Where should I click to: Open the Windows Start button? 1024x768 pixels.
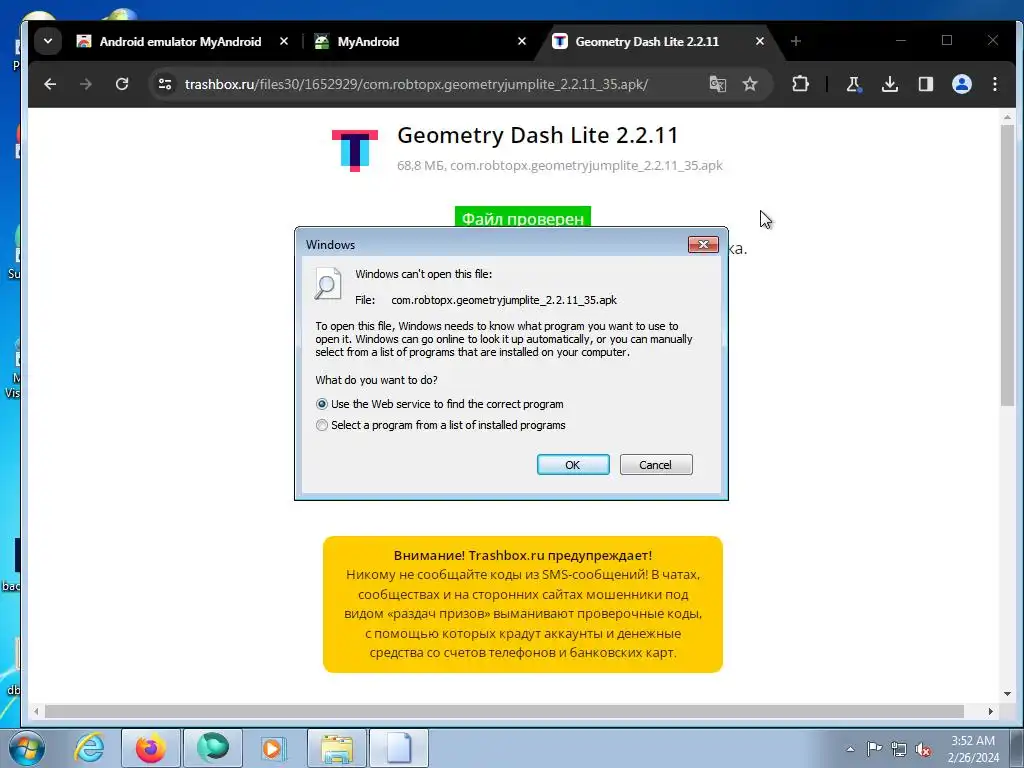[x=27, y=748]
